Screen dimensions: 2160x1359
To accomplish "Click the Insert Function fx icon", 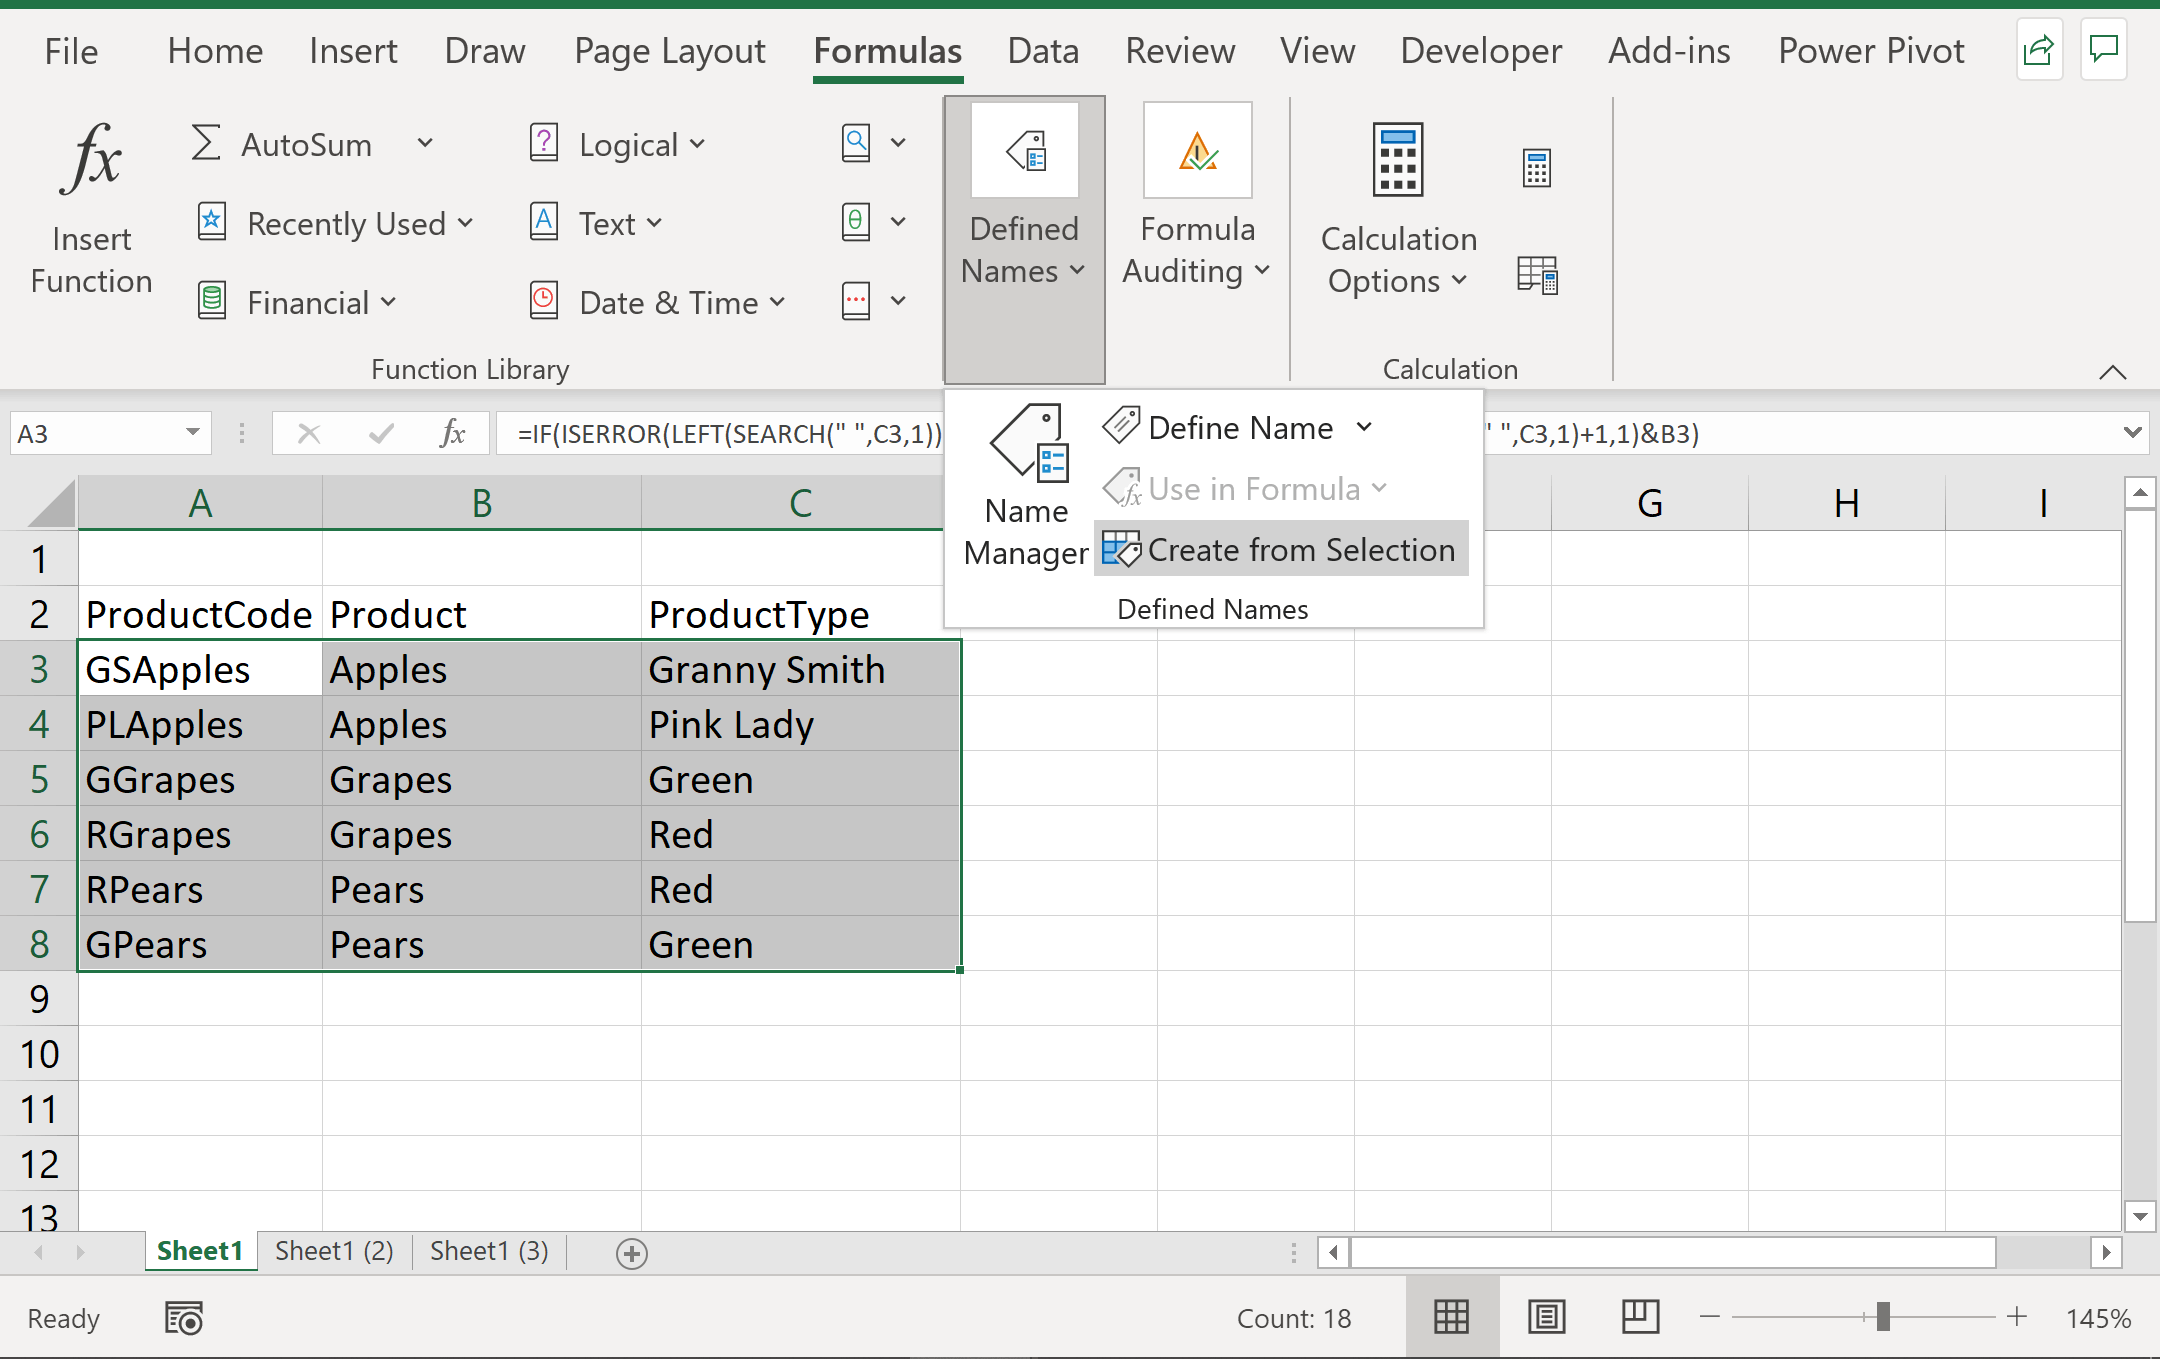I will [x=91, y=160].
